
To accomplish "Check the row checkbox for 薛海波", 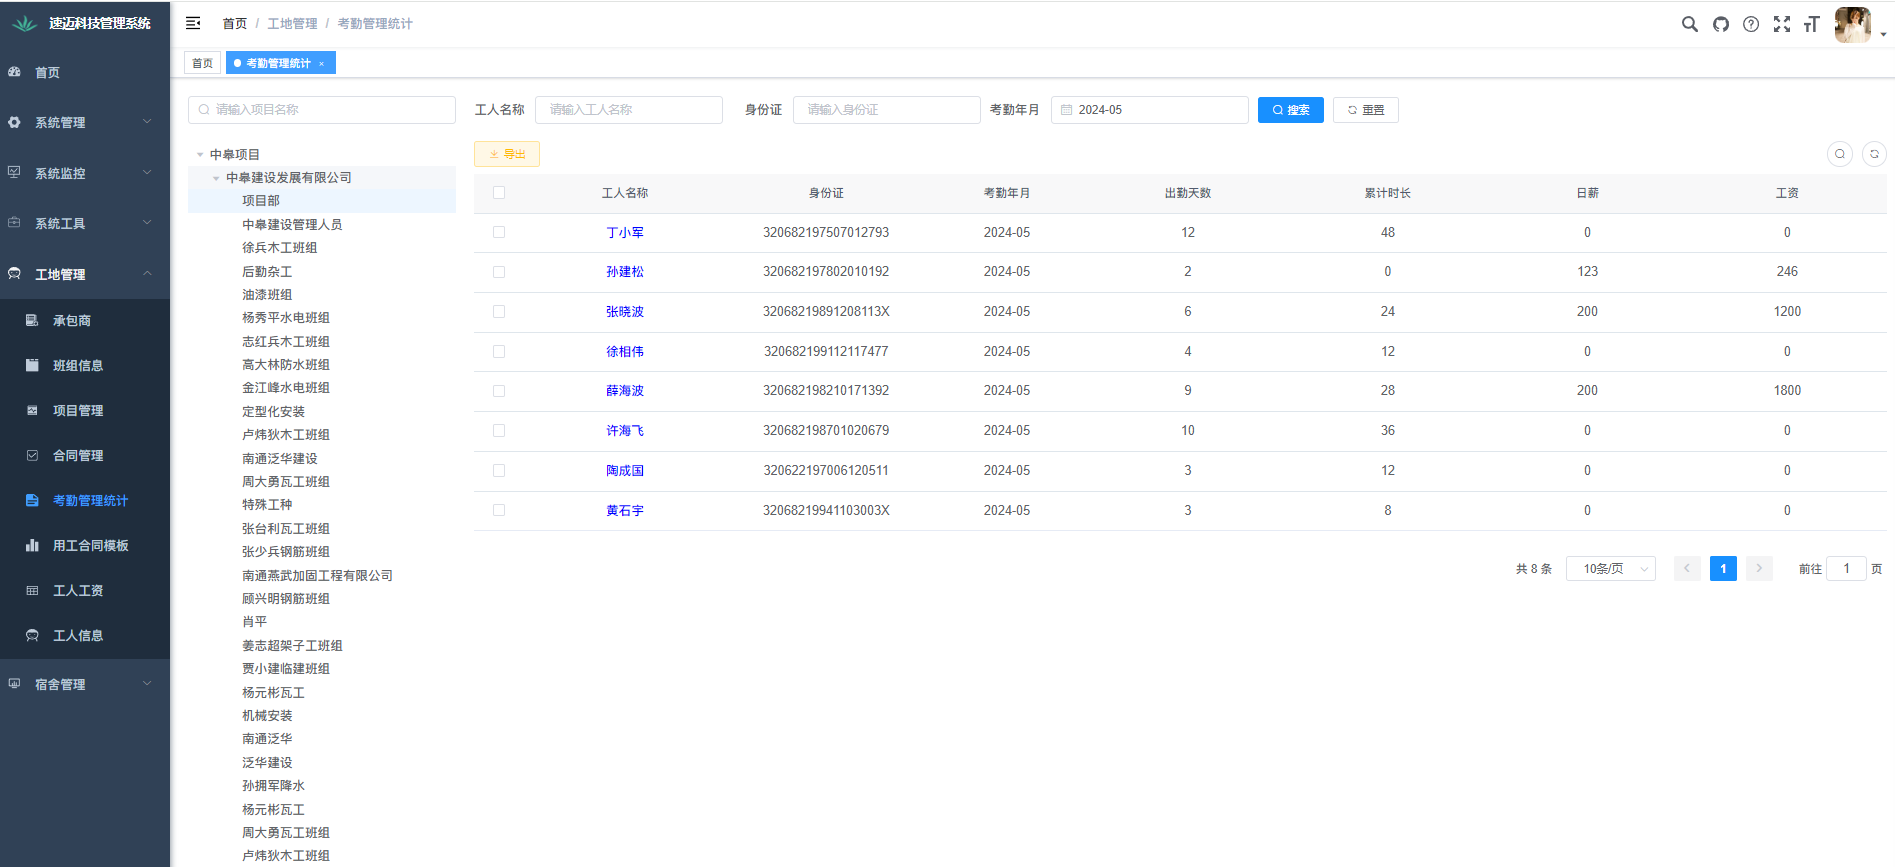I will (499, 391).
